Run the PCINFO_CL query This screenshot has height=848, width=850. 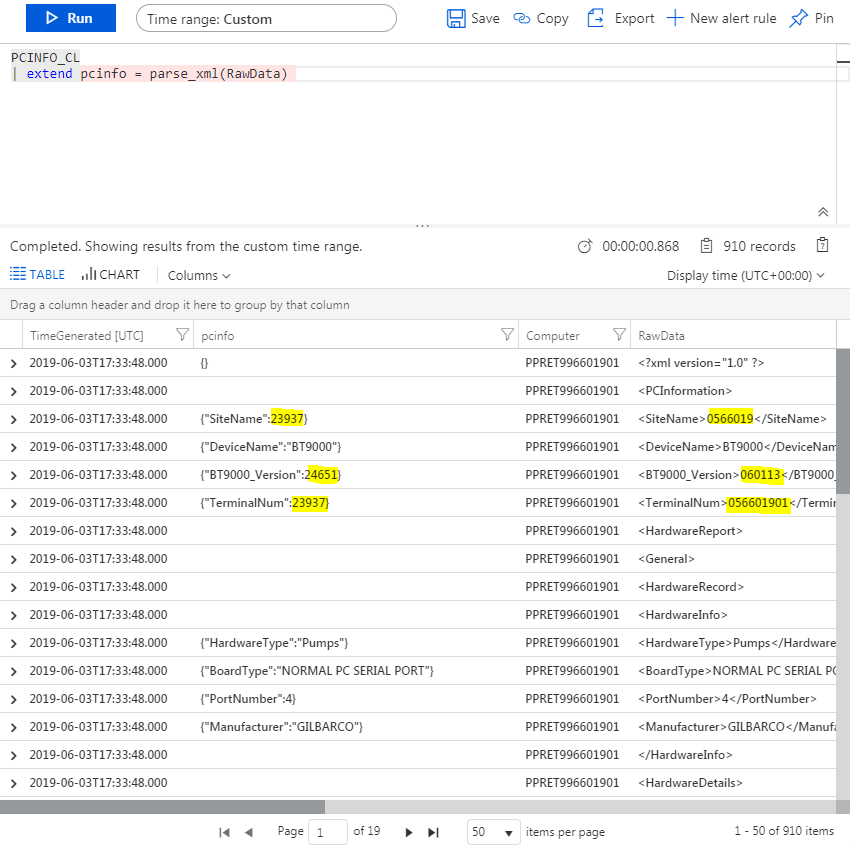coord(70,17)
